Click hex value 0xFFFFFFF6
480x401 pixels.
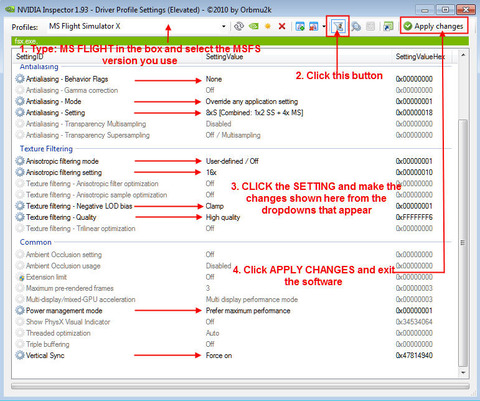(414, 217)
